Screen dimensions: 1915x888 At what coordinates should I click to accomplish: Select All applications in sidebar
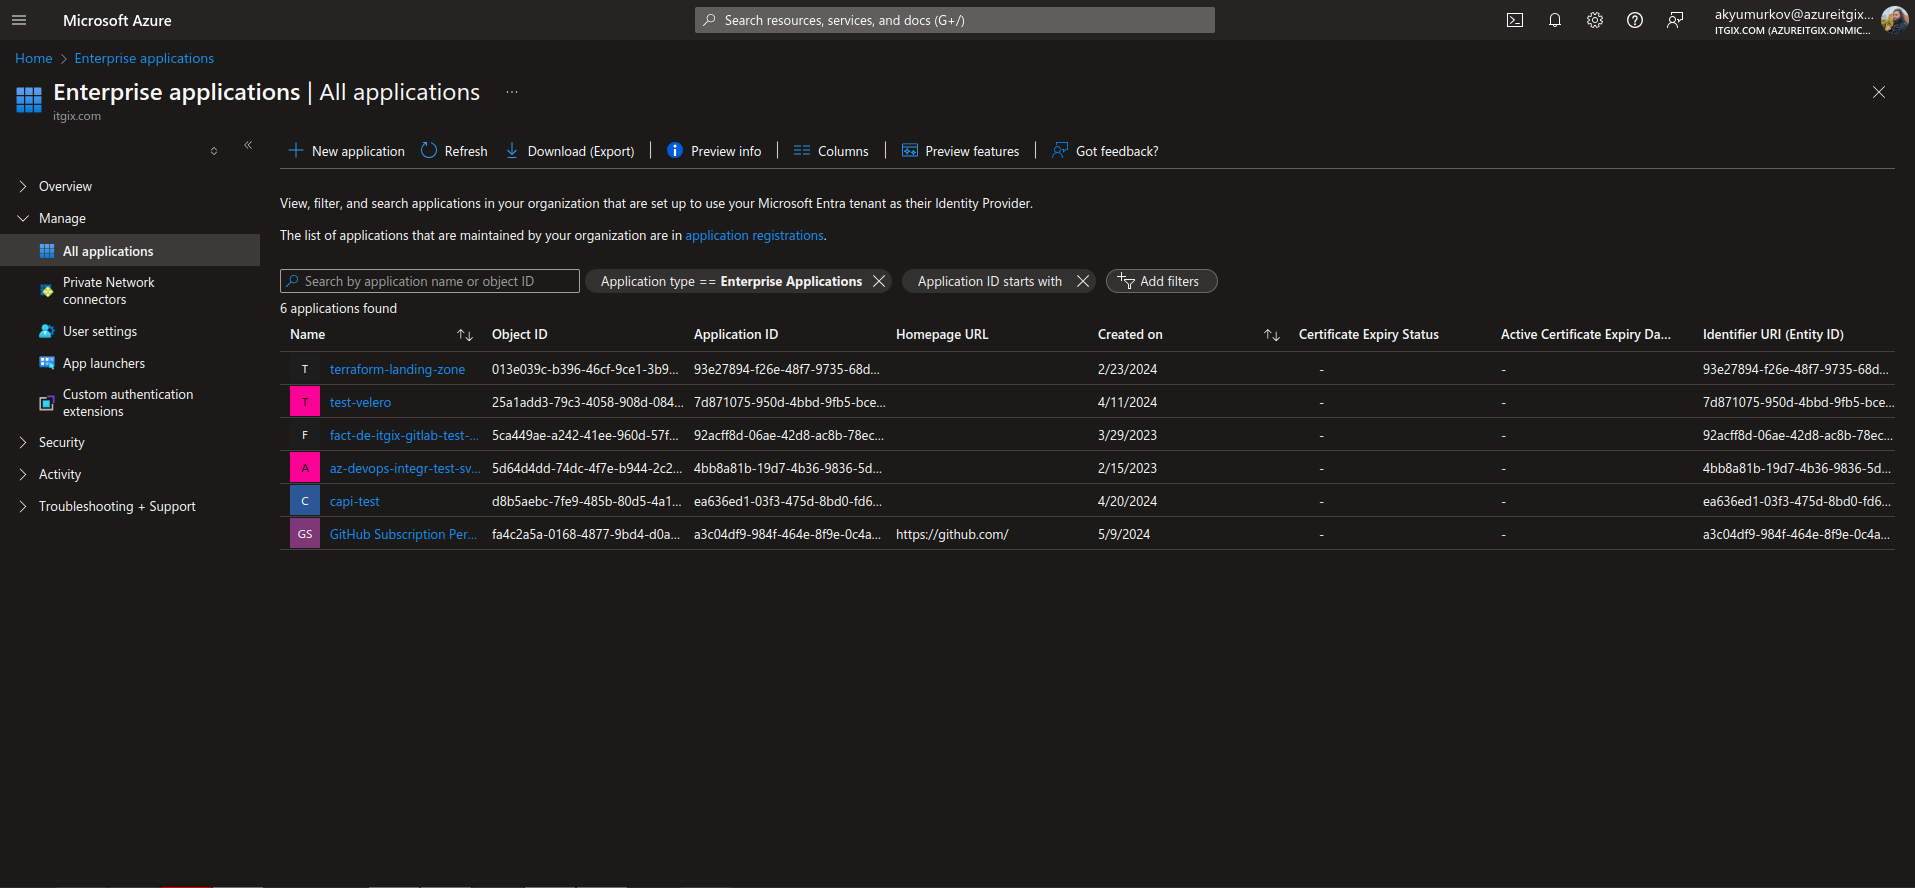coord(130,251)
